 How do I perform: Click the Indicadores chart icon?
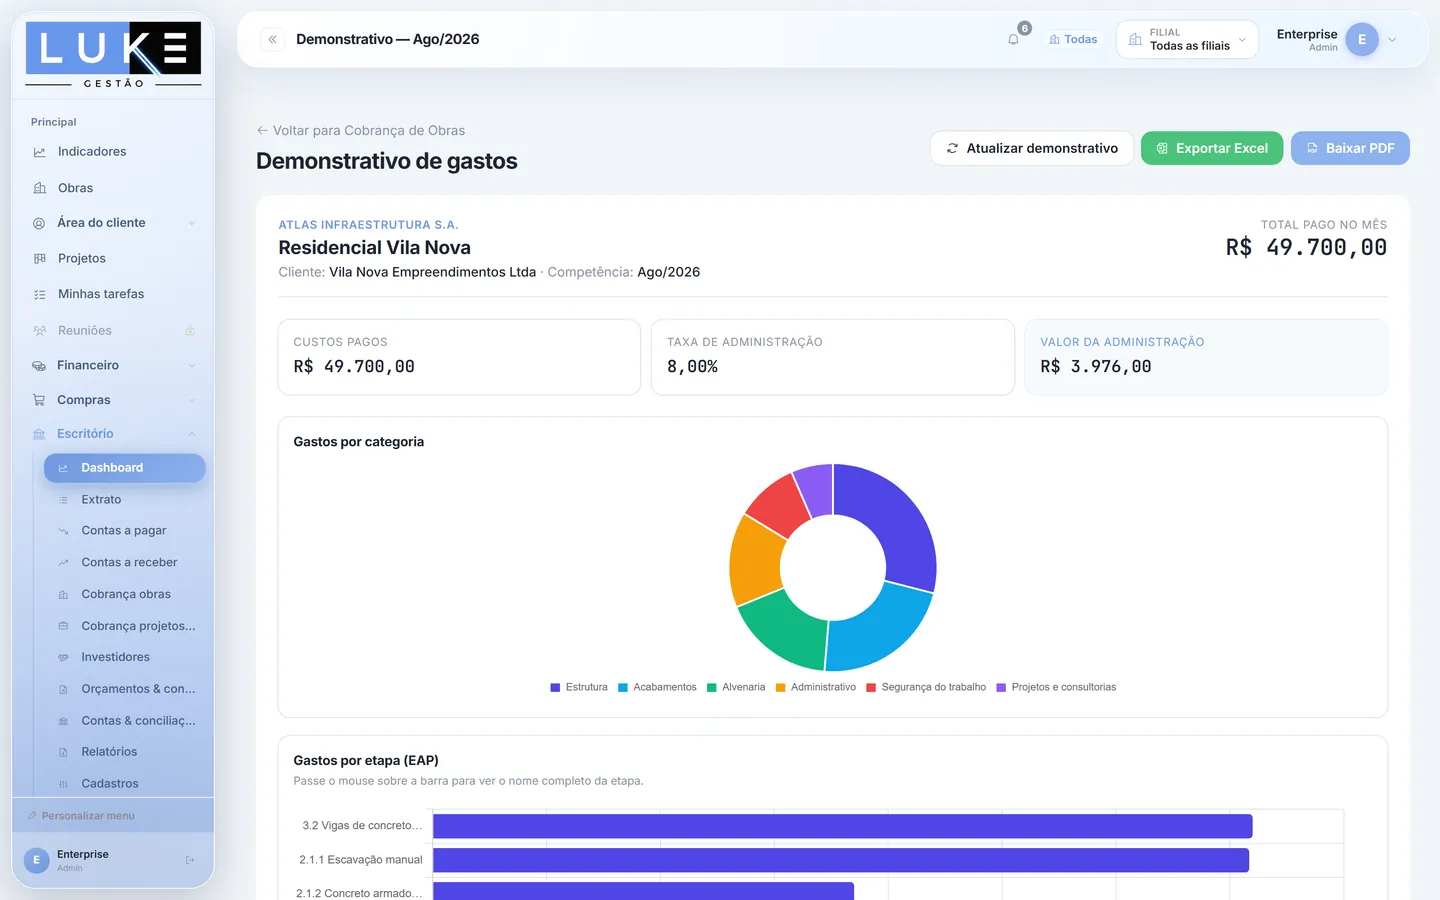pos(40,152)
